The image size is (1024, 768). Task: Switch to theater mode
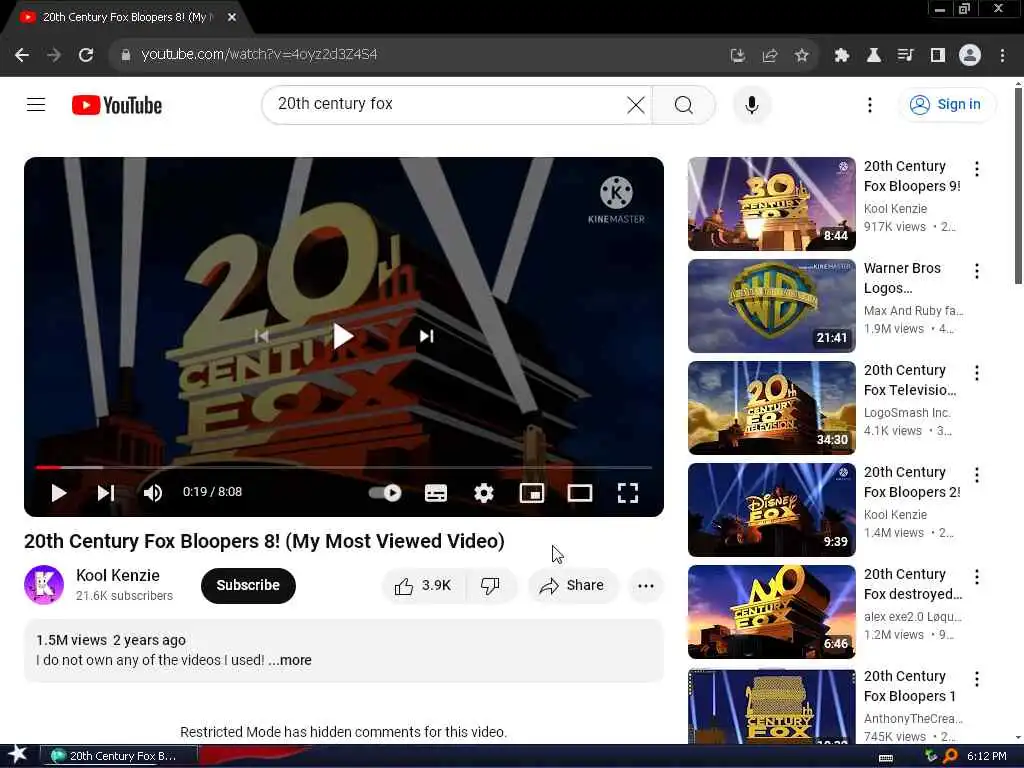point(580,493)
